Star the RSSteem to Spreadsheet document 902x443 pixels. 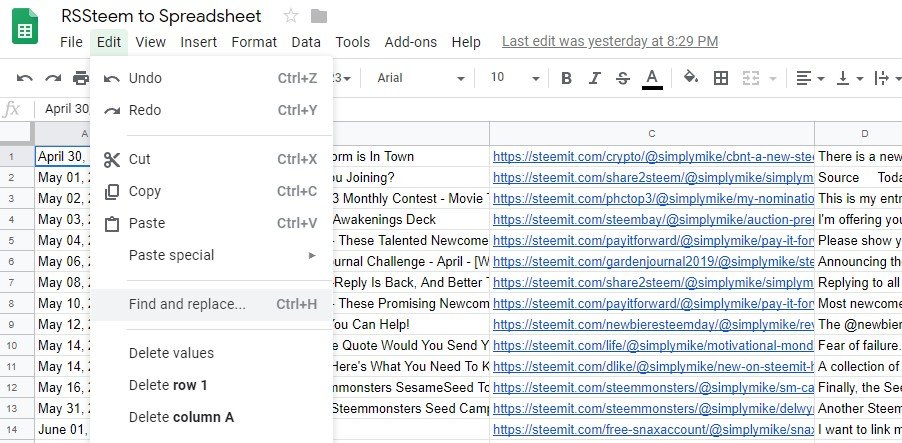point(291,16)
